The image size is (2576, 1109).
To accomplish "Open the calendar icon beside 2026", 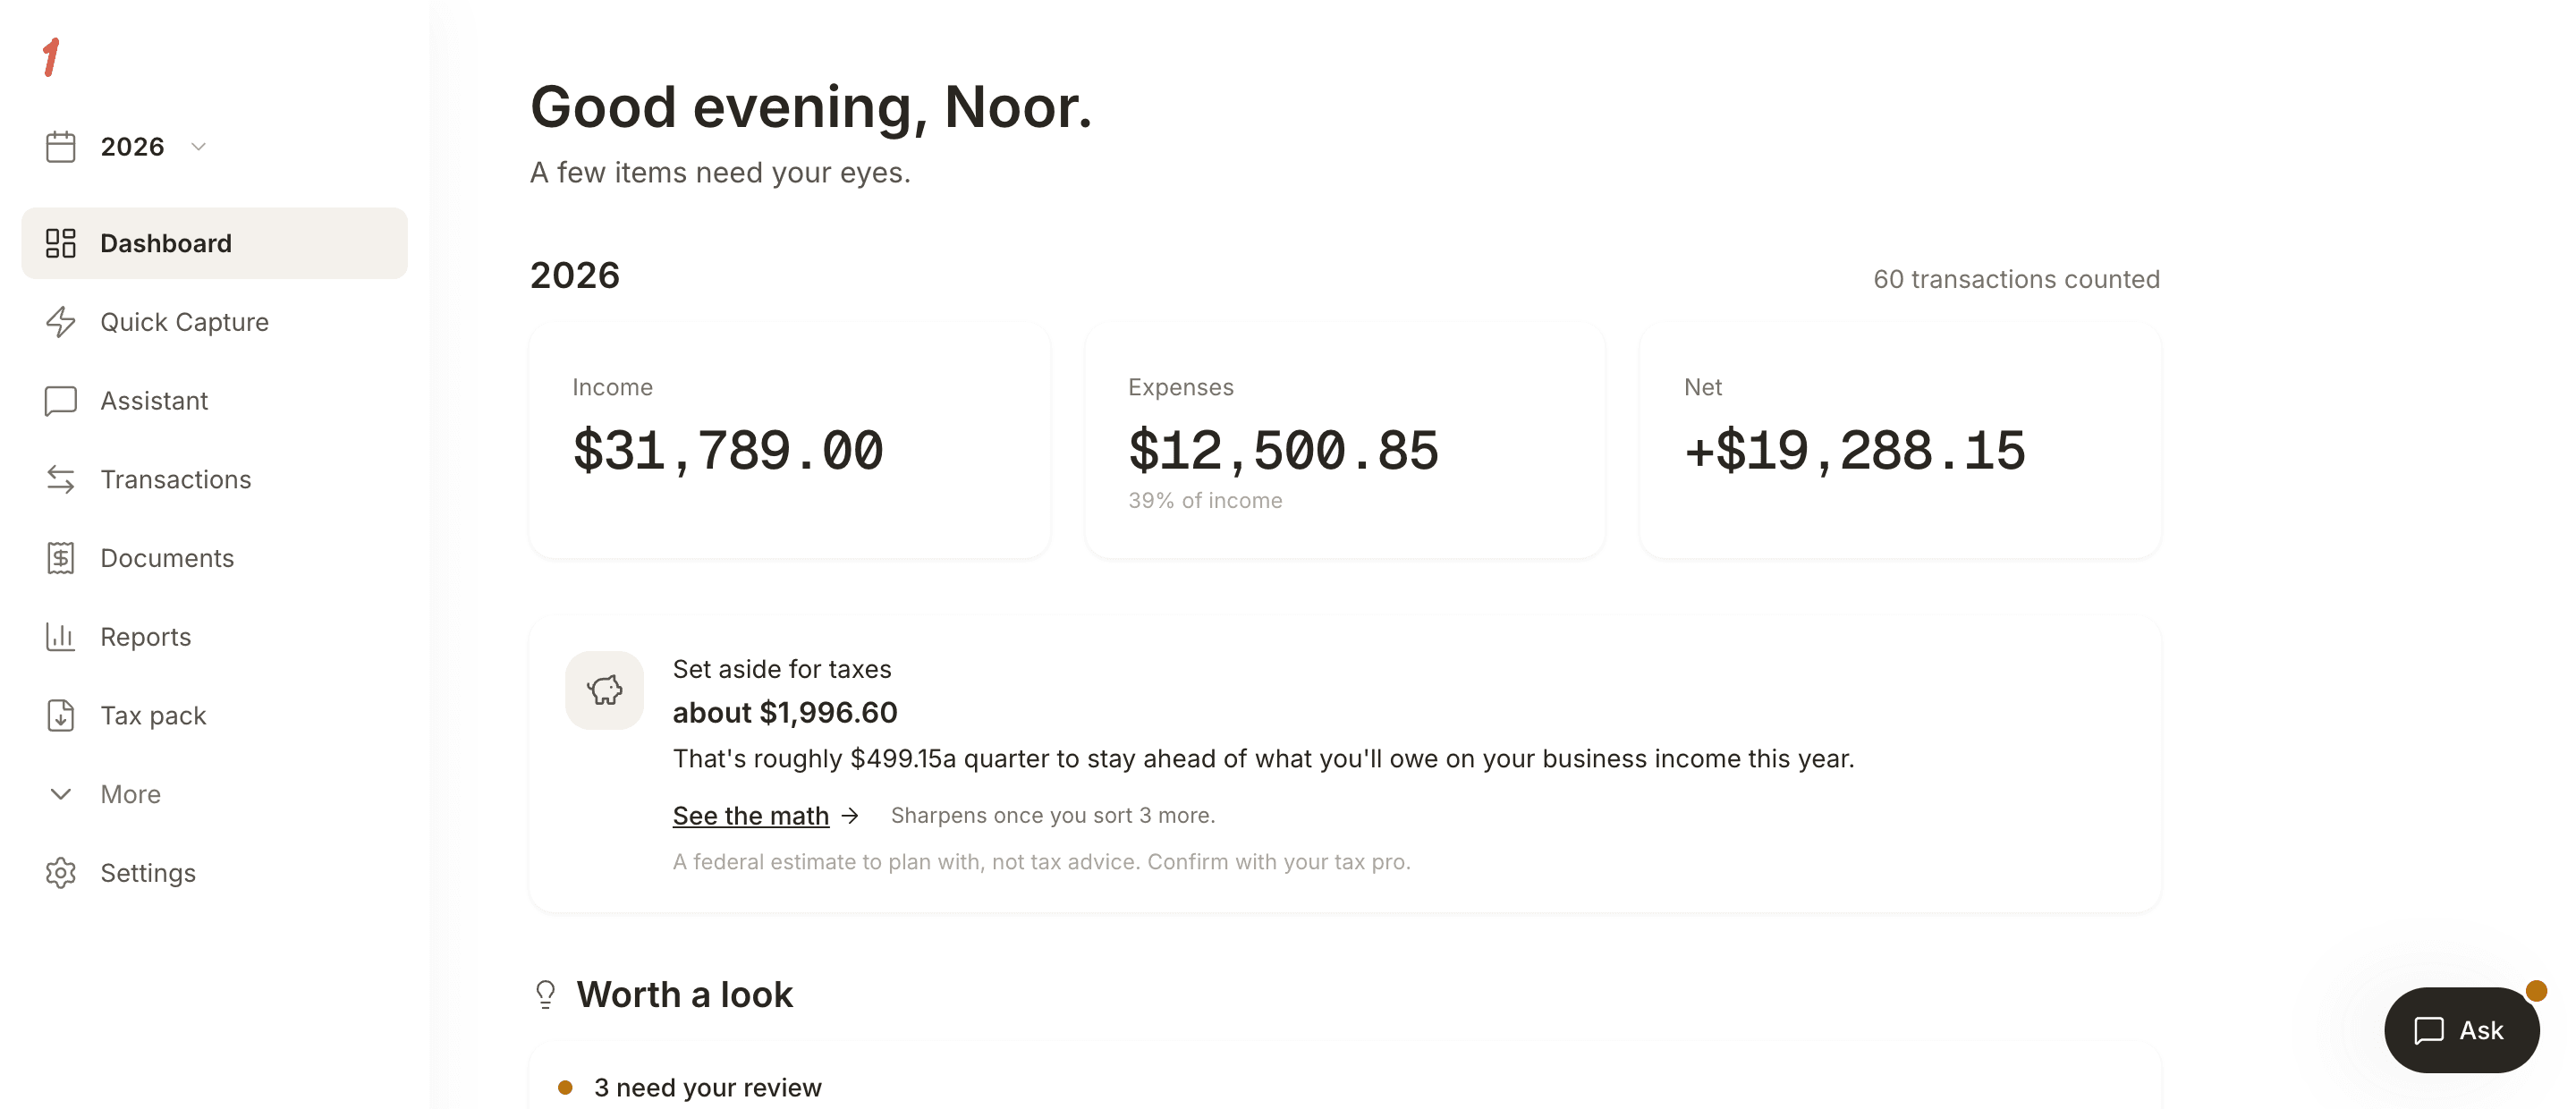I will click(61, 147).
